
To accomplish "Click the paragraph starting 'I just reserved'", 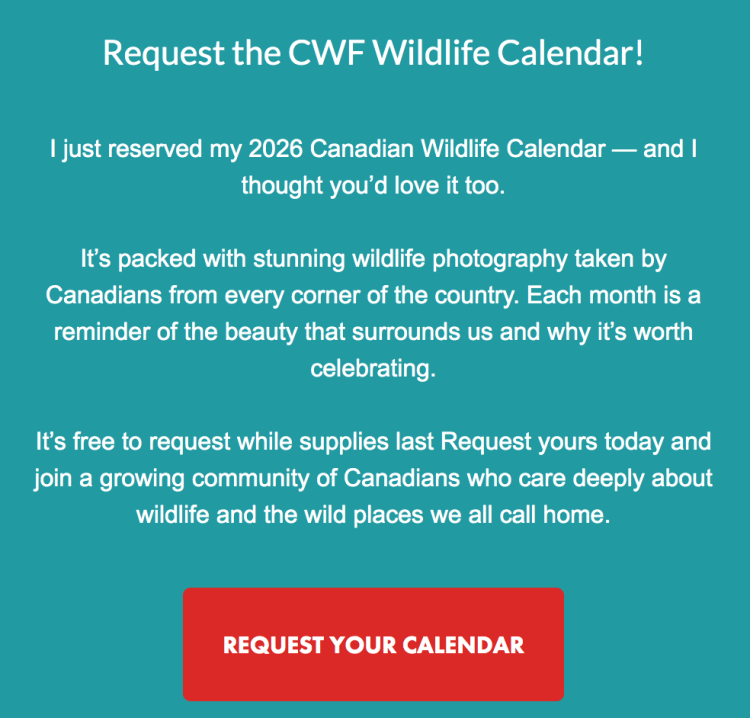I will [x=373, y=167].
